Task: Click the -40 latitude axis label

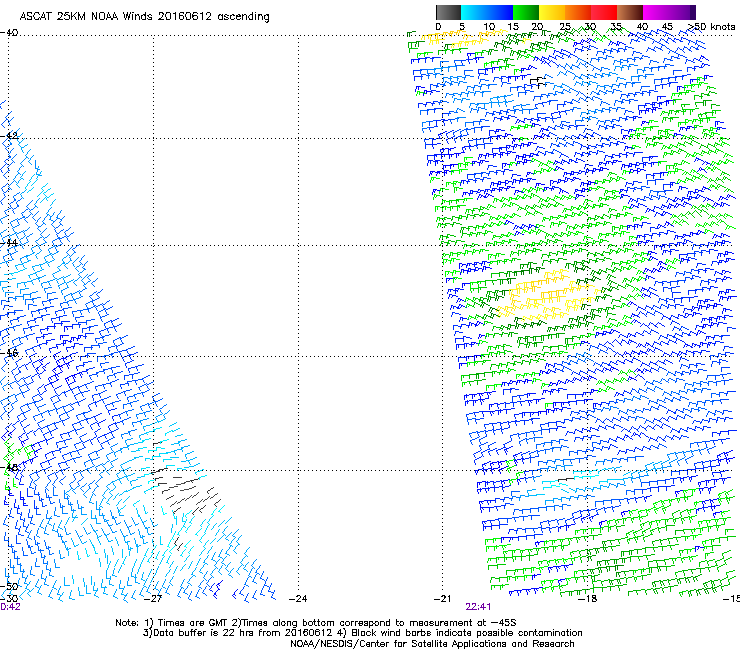Action: pyautogui.click(x=9, y=32)
